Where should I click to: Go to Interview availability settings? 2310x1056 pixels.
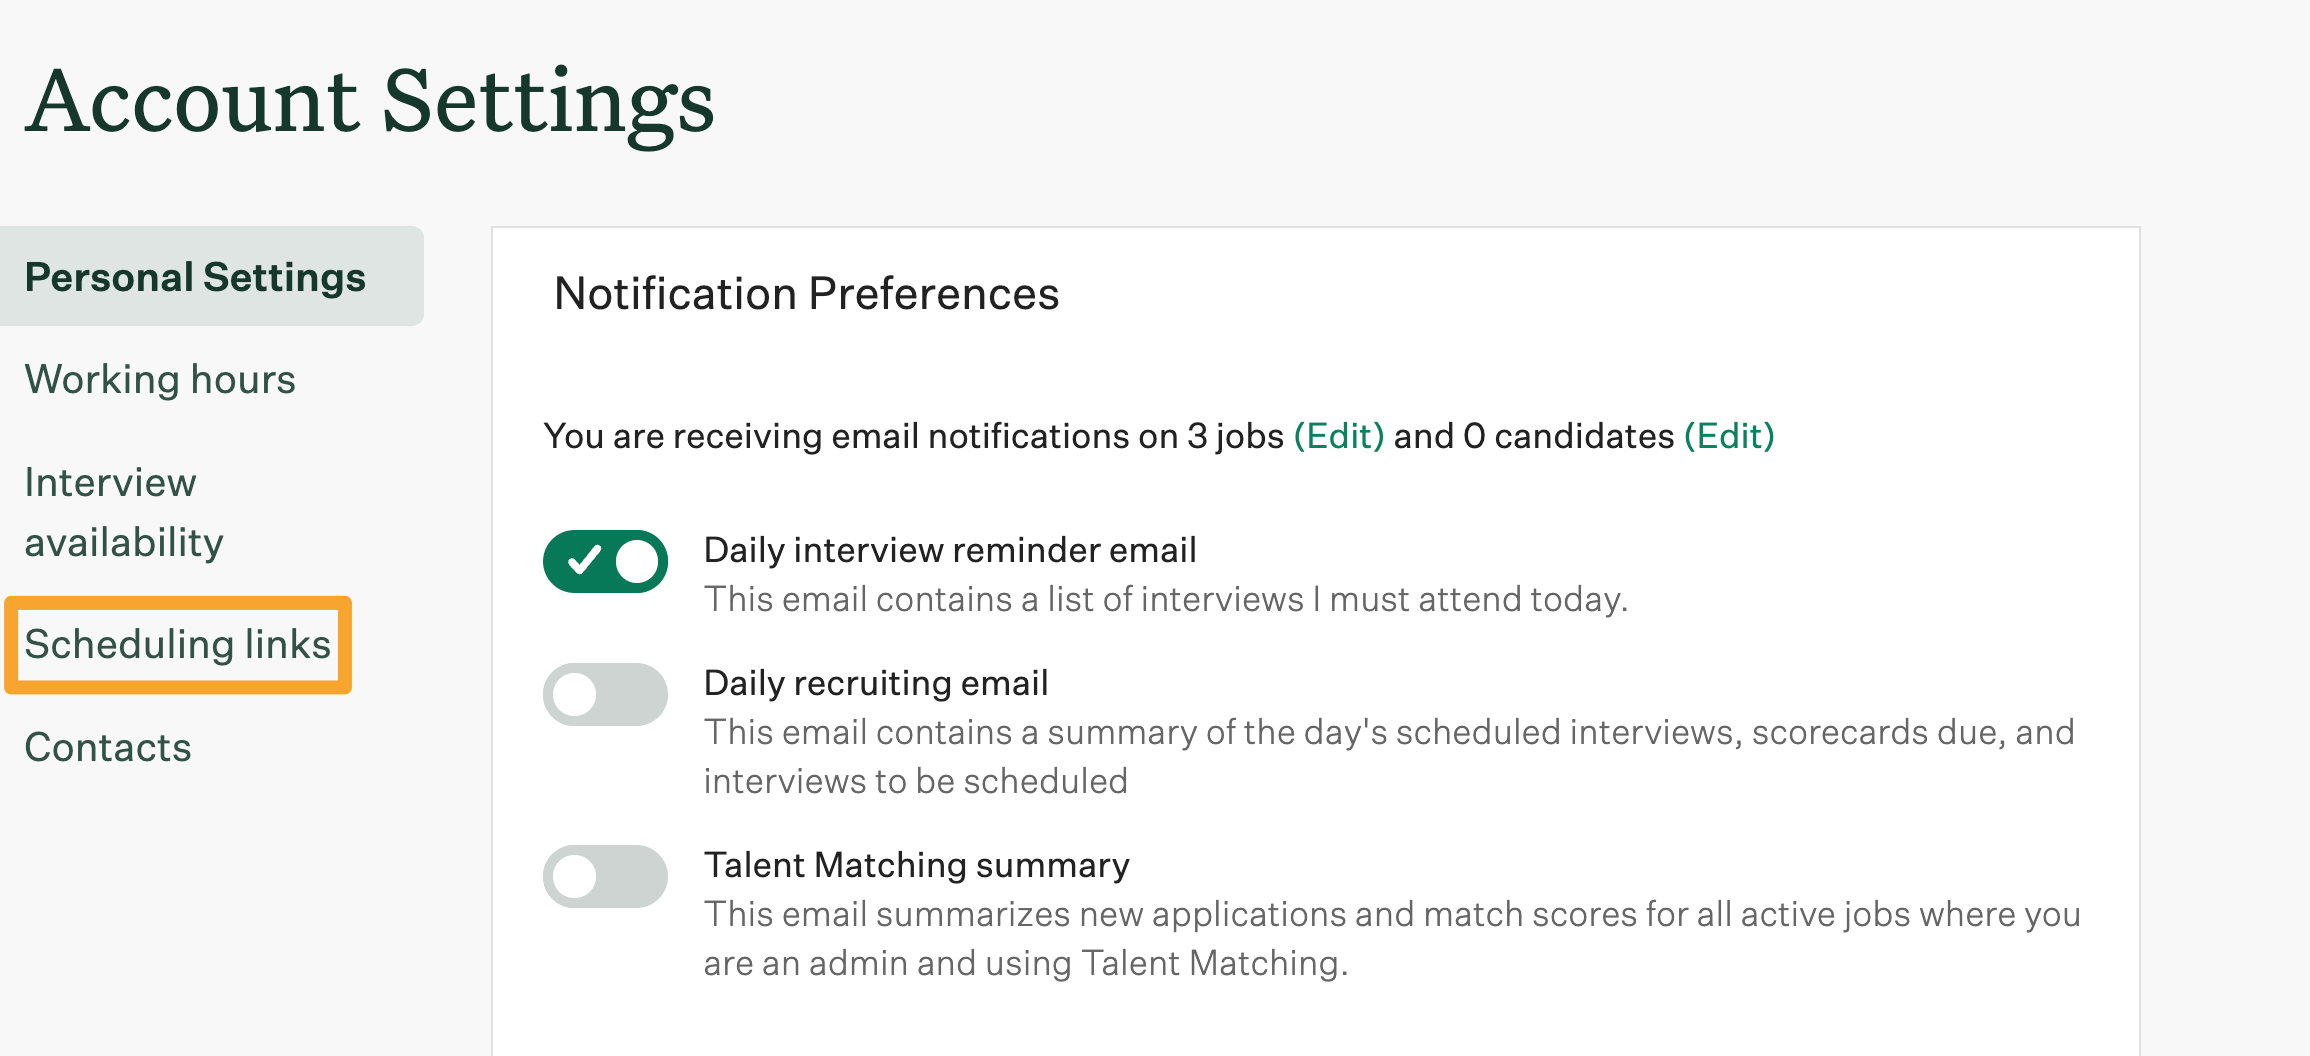click(124, 512)
